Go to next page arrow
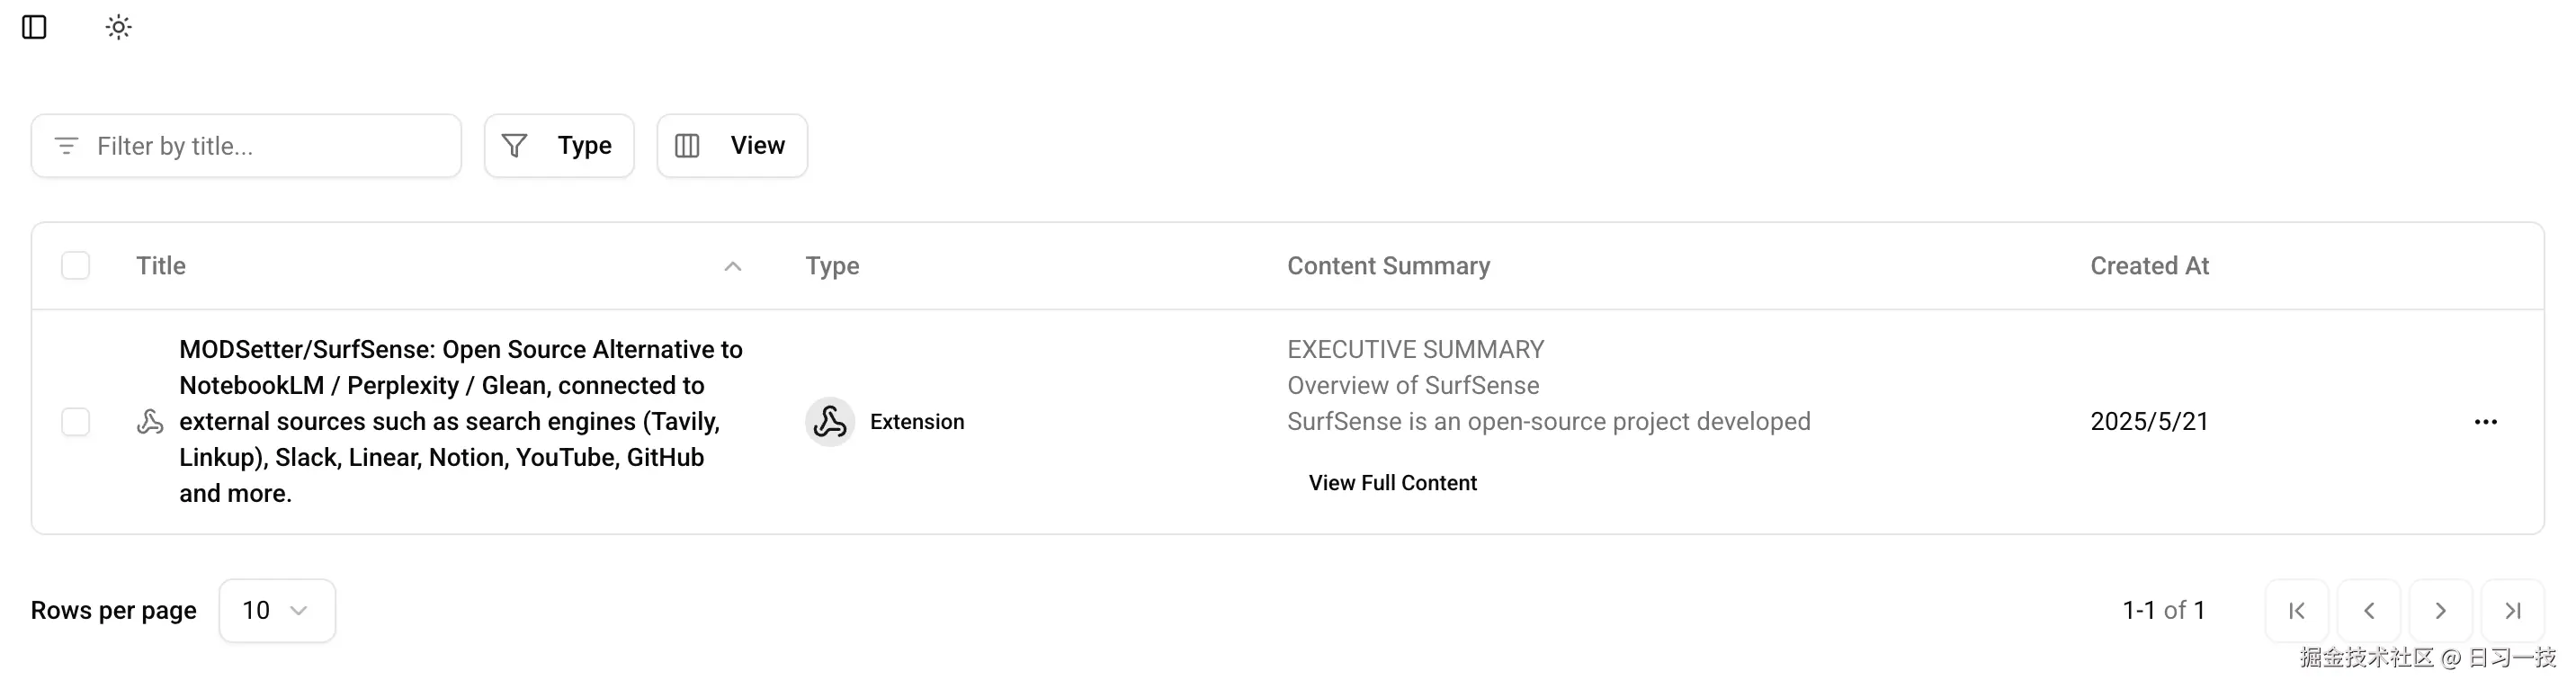This screenshot has height=689, width=2576. coord(2441,610)
